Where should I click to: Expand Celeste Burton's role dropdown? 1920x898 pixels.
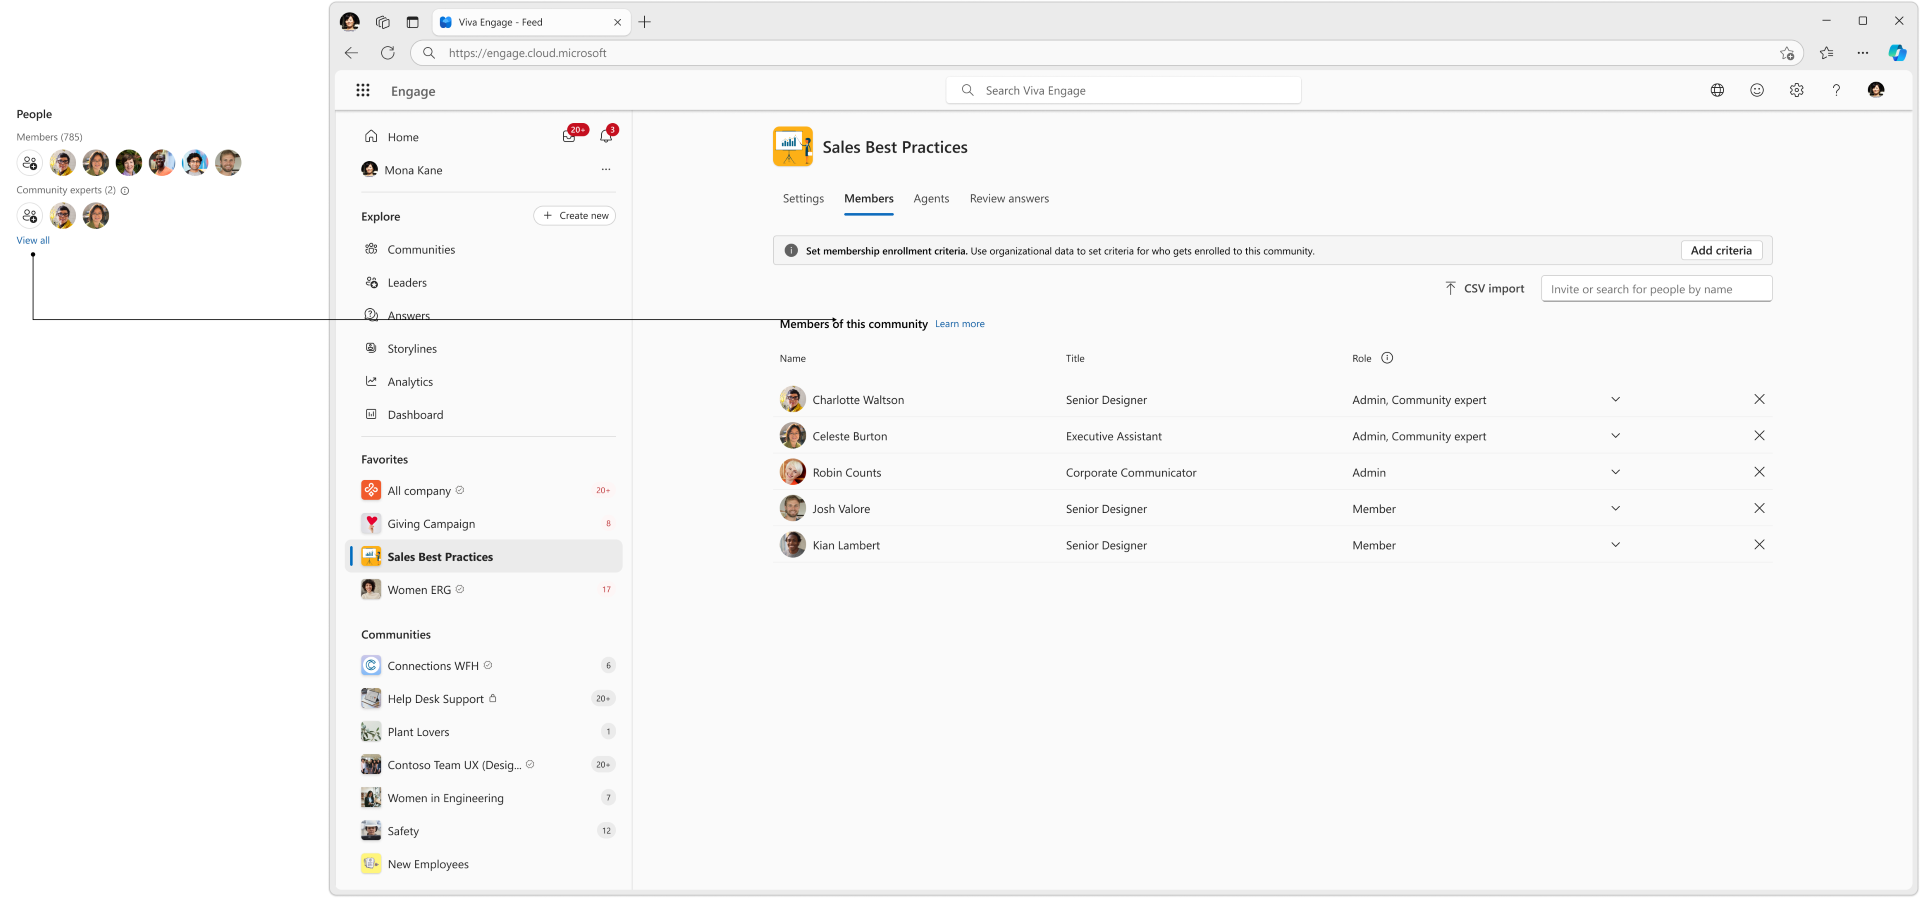click(1615, 435)
